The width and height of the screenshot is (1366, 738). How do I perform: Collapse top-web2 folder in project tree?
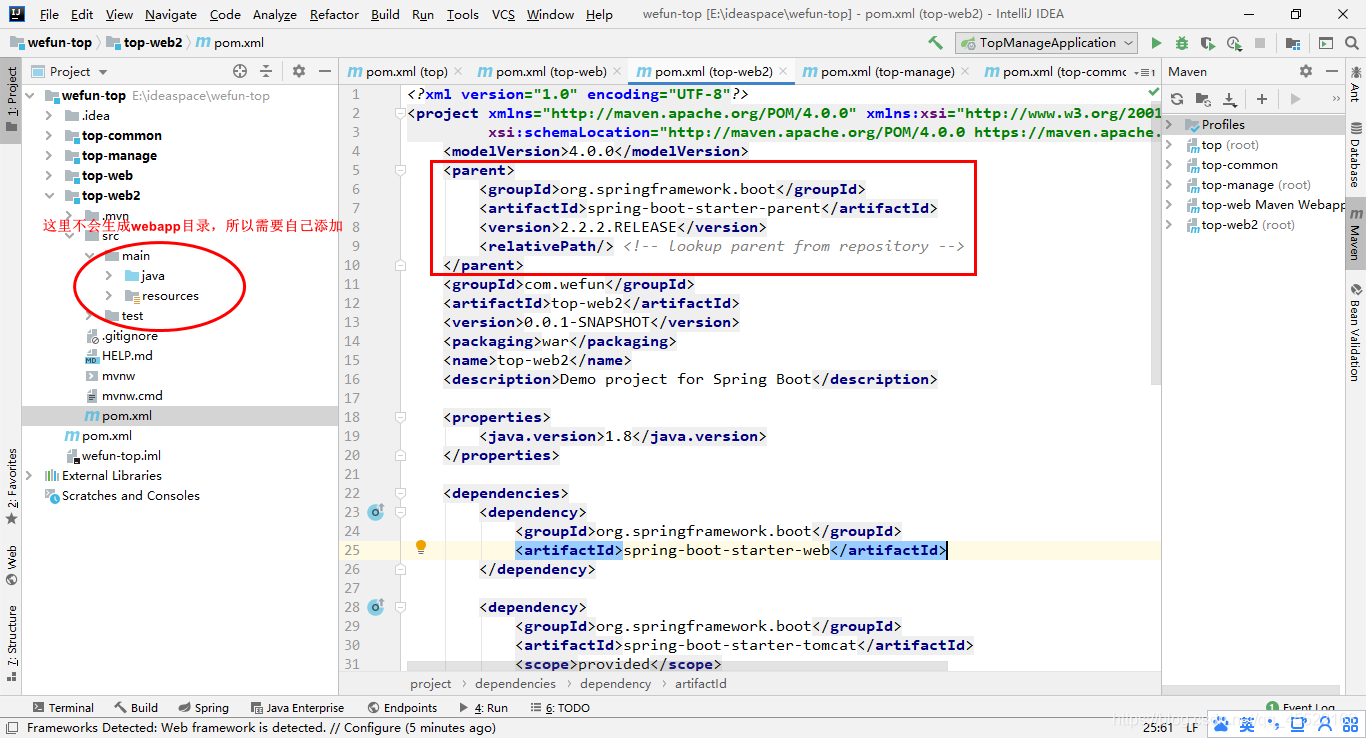[49, 196]
